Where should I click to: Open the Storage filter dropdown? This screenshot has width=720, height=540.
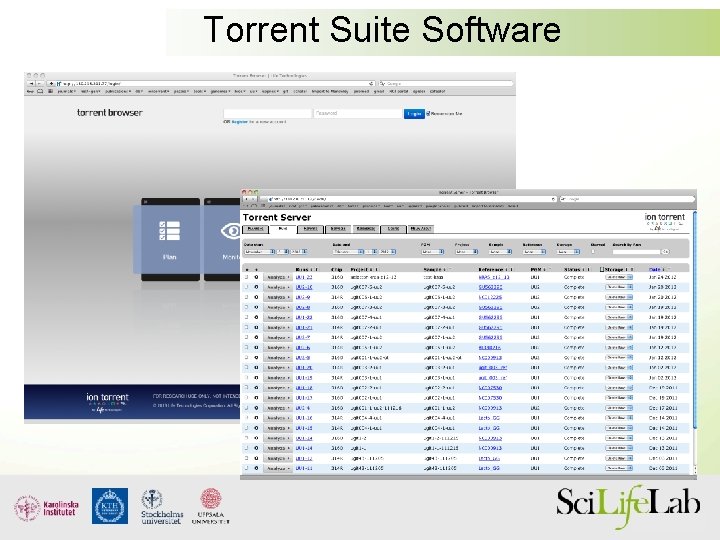tap(568, 252)
